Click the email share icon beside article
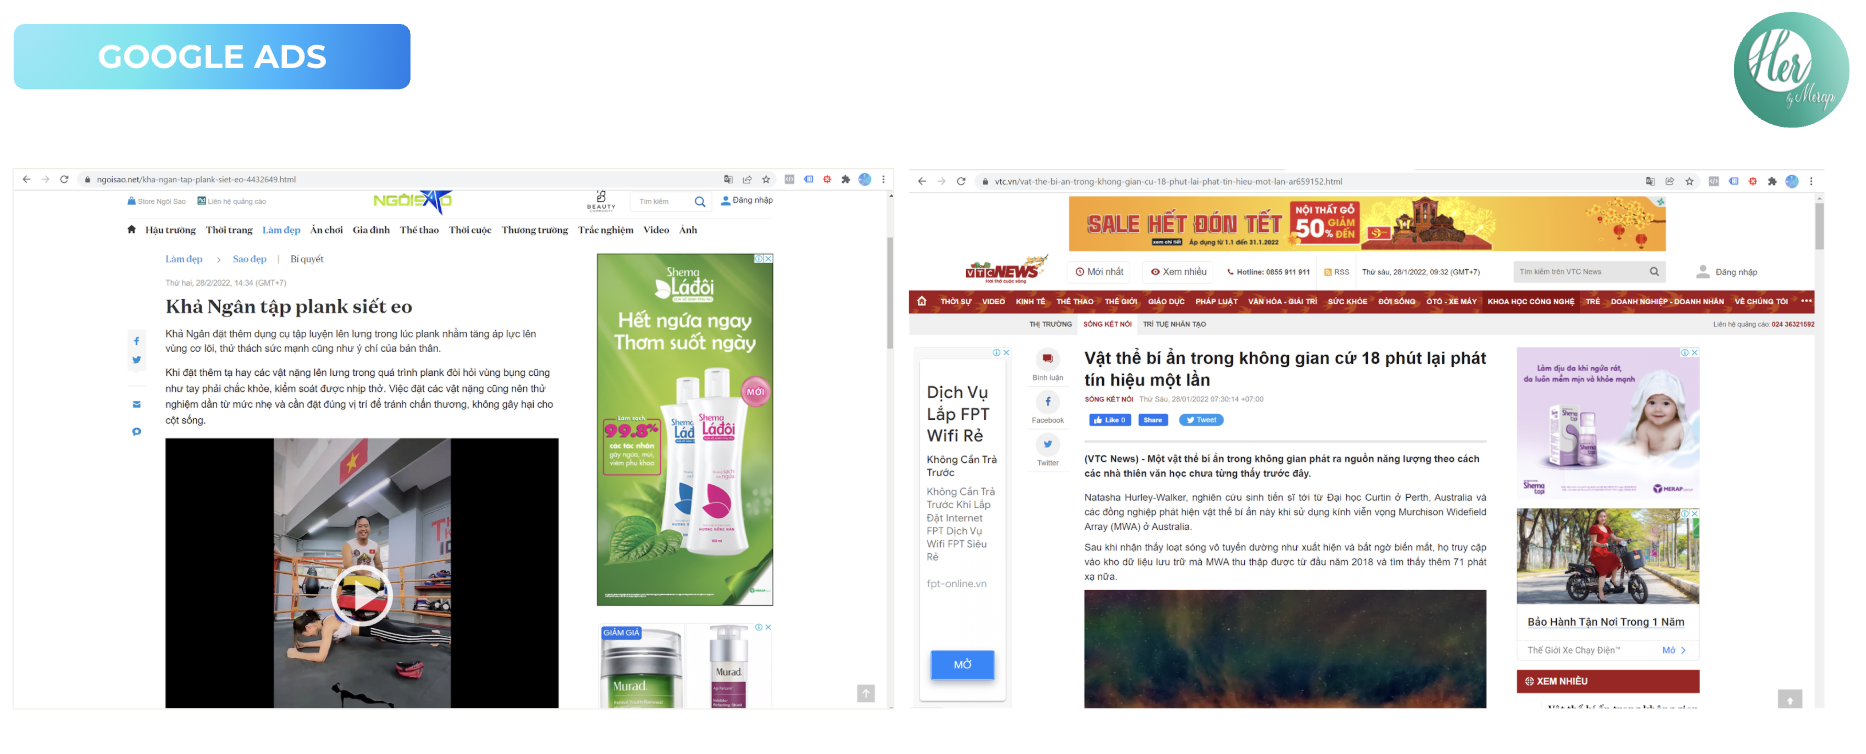 (137, 405)
